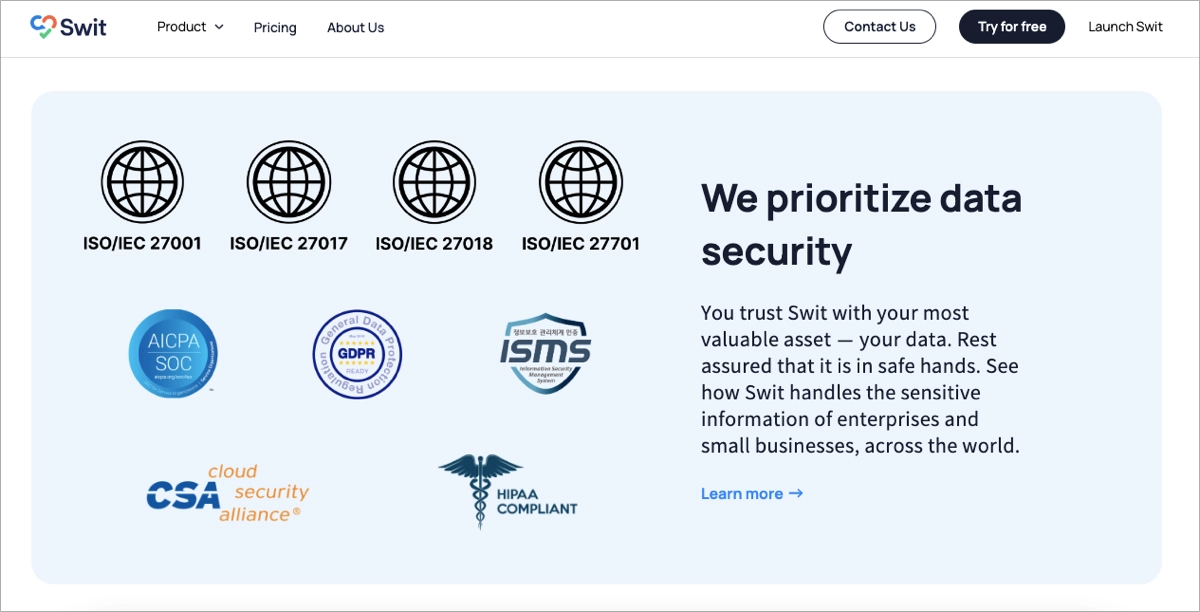Click the We prioritize data security heading
The height and width of the screenshot is (612, 1200).
coord(861,224)
